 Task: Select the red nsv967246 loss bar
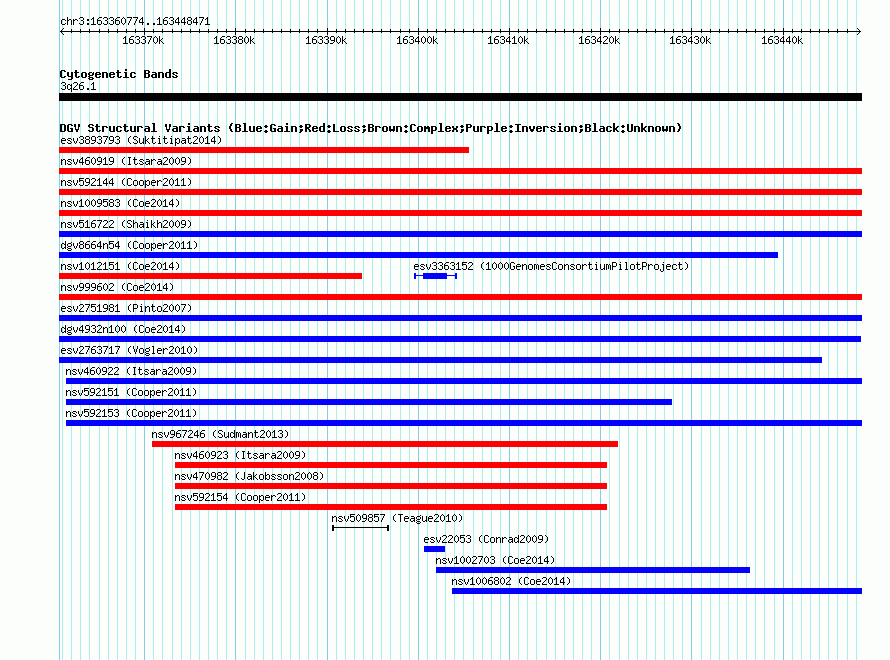point(385,444)
